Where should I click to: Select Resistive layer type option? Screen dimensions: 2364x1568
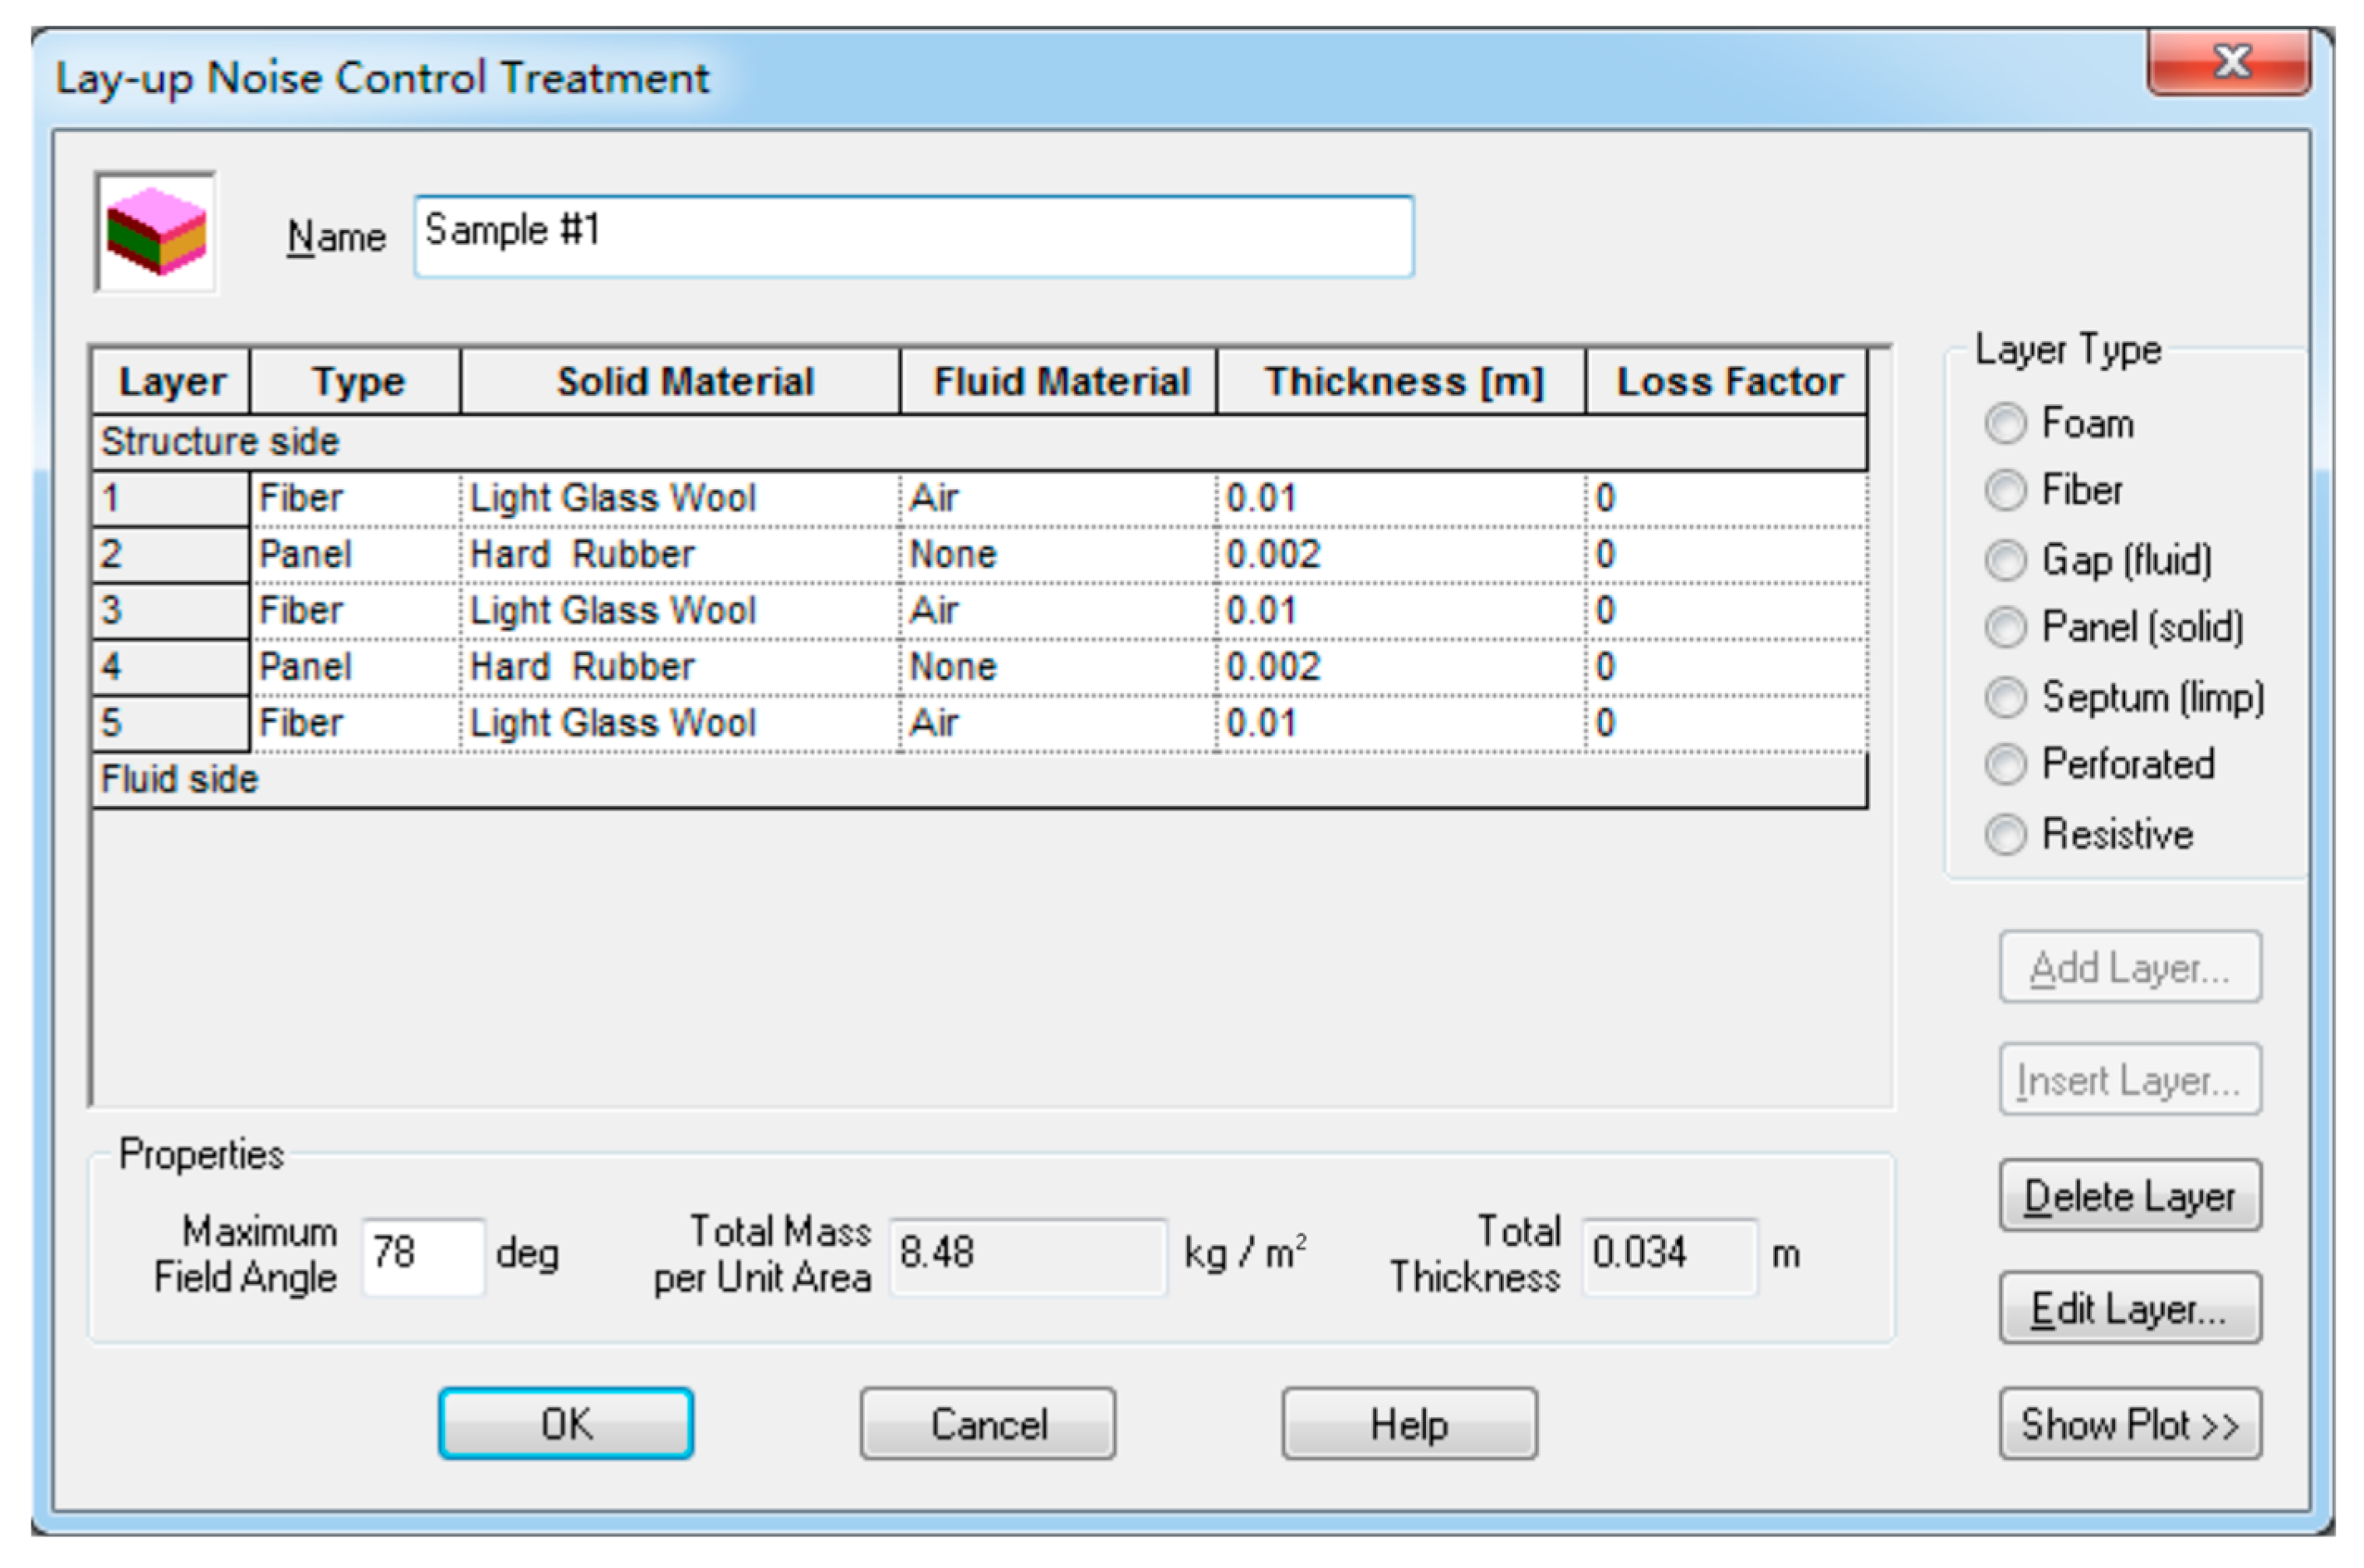2005,834
